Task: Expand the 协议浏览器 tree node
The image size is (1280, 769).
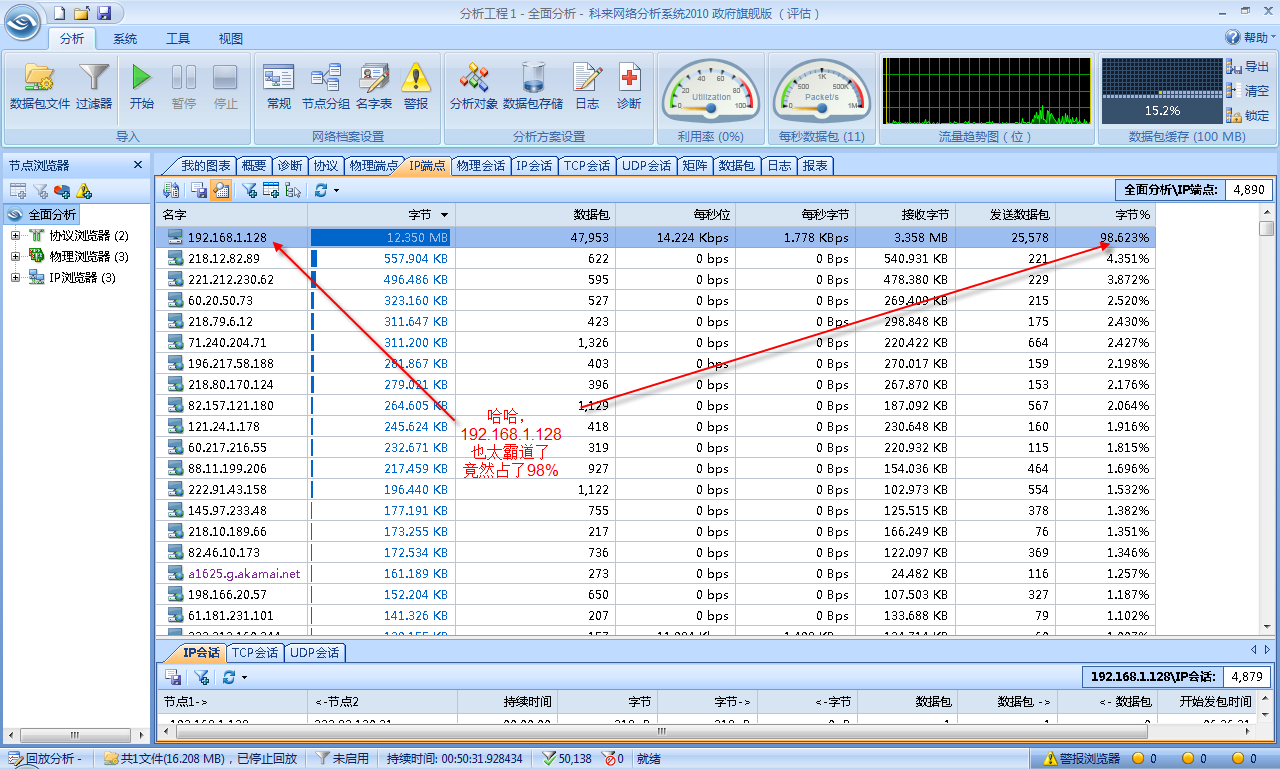Action: click(x=16, y=236)
